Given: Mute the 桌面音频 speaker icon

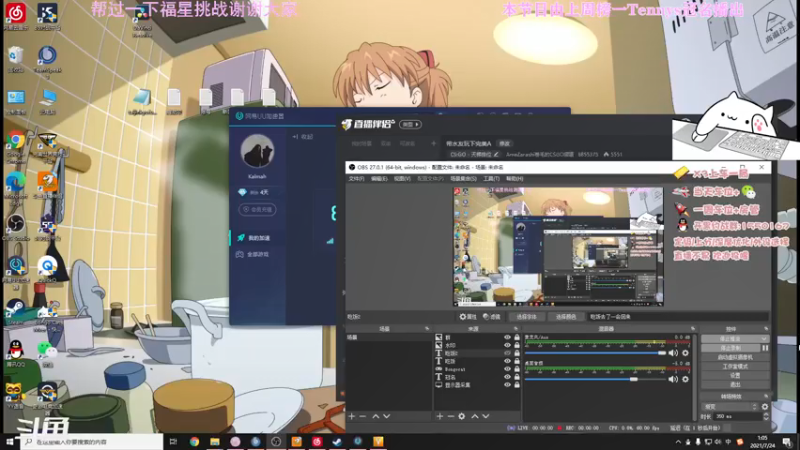Looking at the screenshot, I should 673,379.
